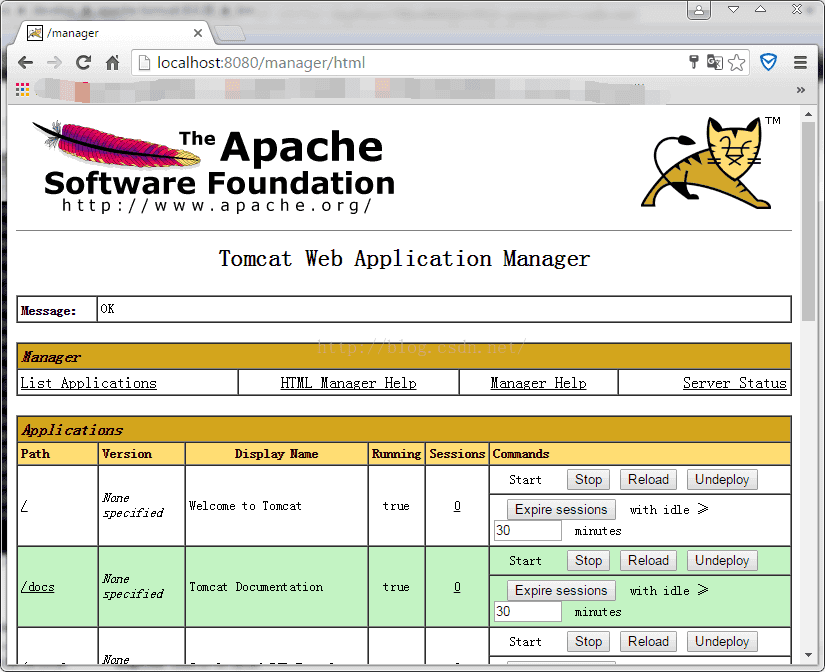
Task: Click the Apache Software Foundation logo
Action: point(213,167)
